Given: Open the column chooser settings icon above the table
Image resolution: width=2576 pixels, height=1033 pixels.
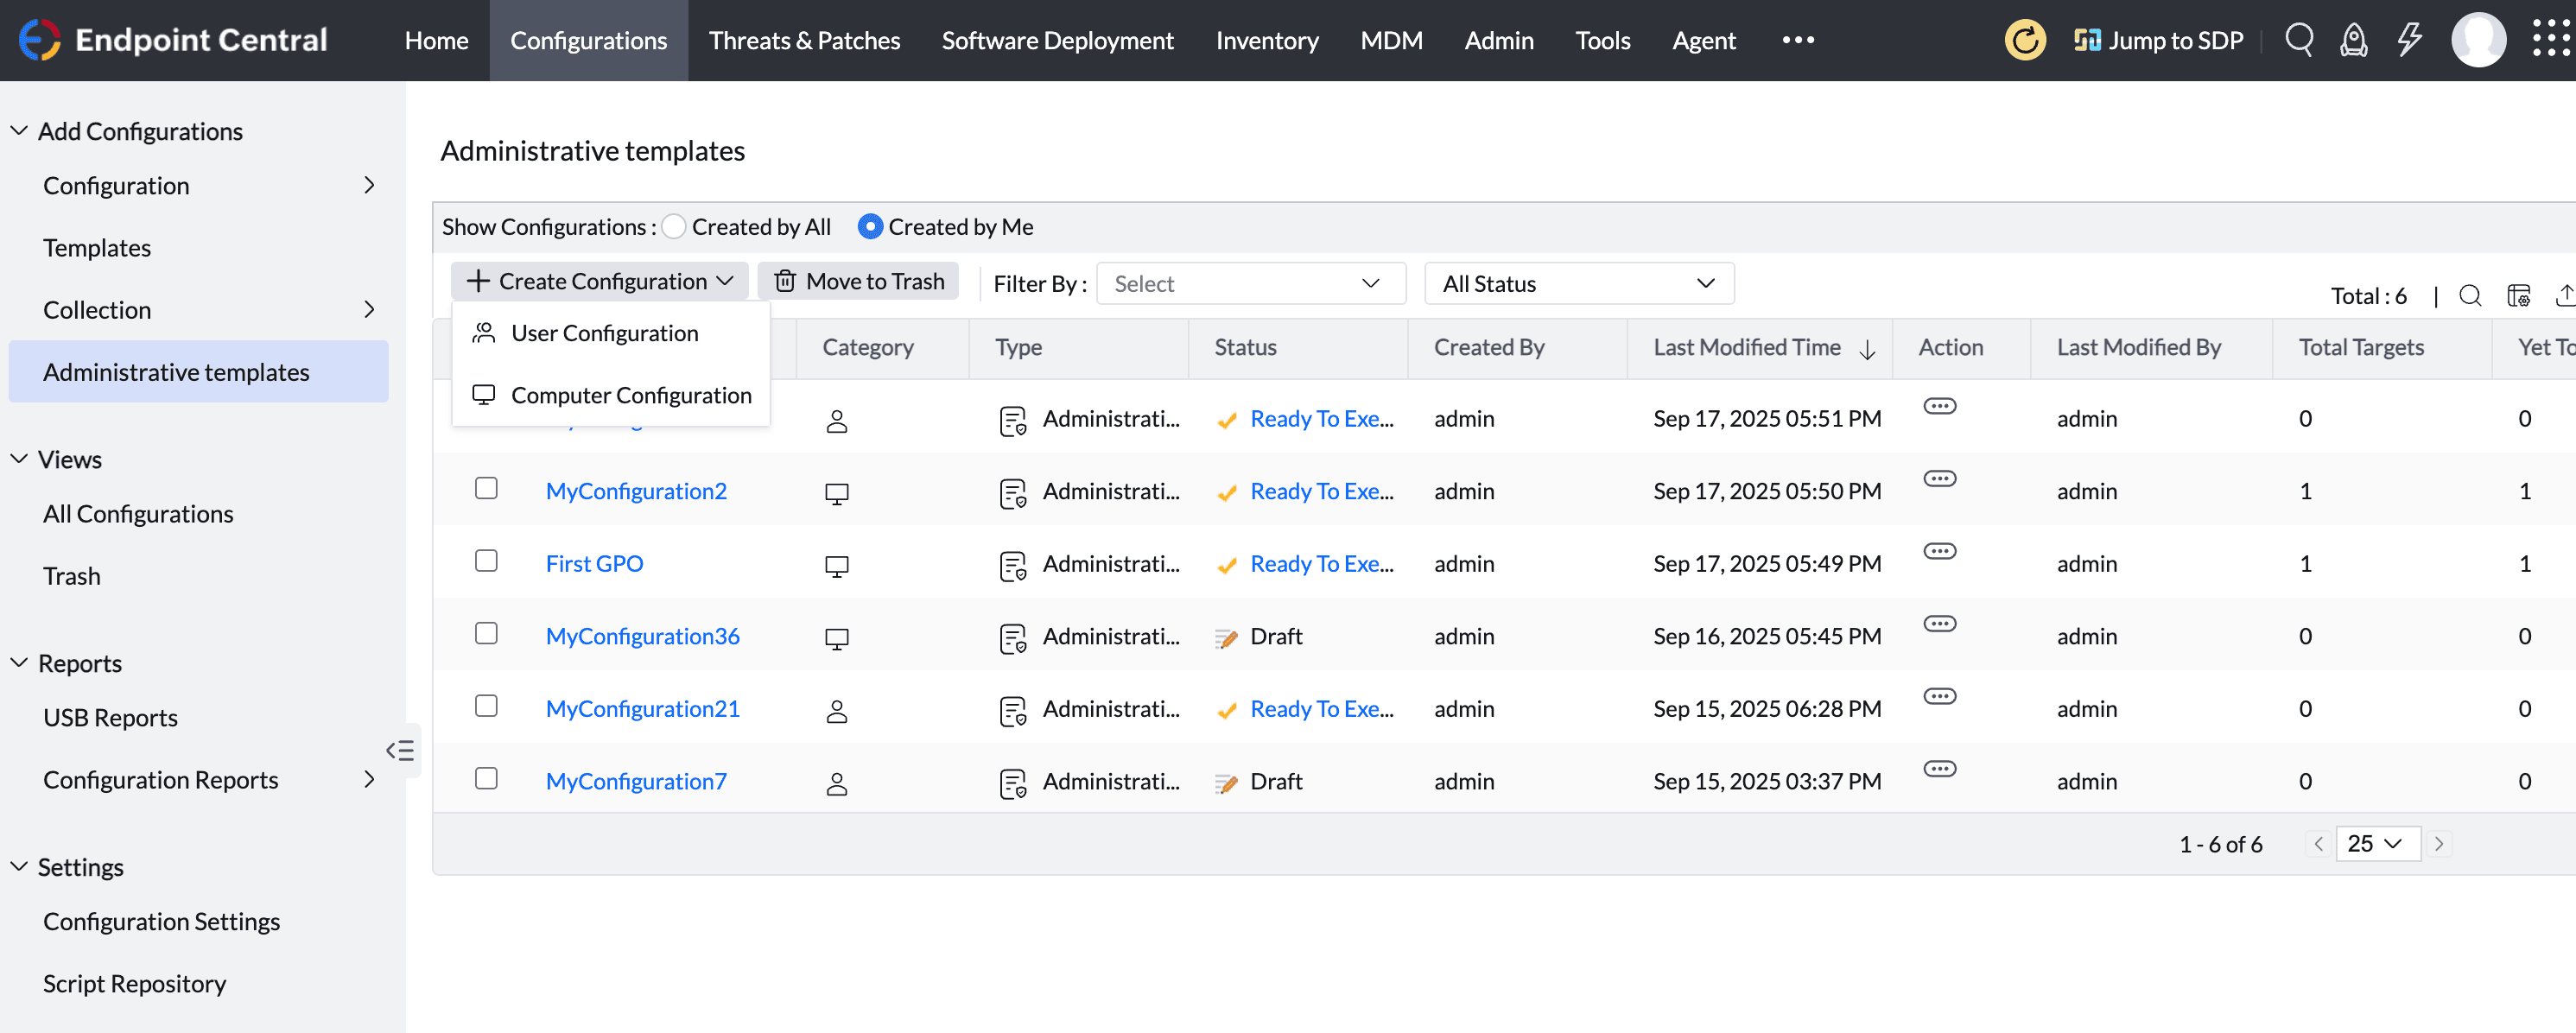Looking at the screenshot, I should [x=2519, y=295].
